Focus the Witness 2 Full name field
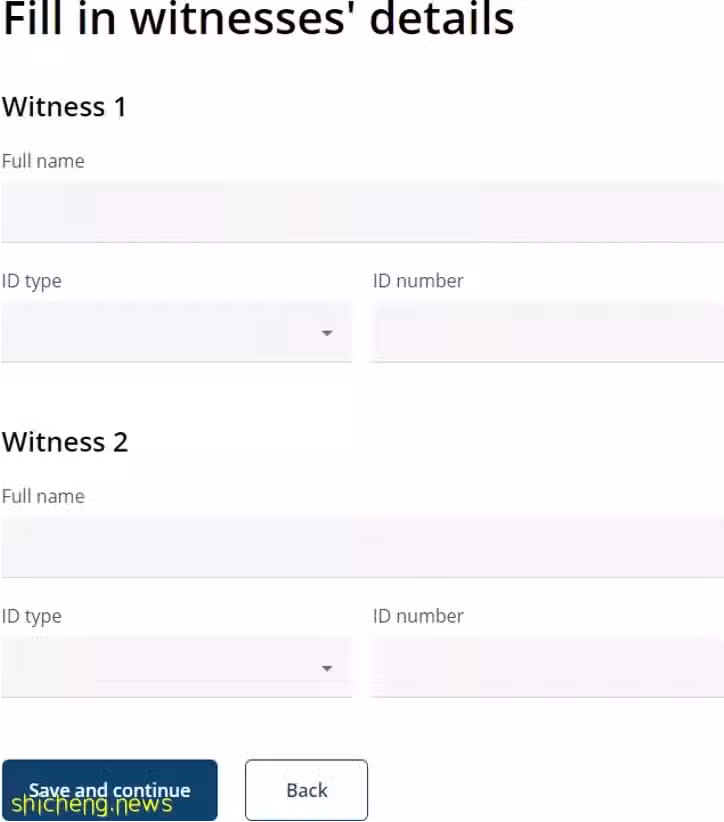724x822 pixels. coord(362,547)
